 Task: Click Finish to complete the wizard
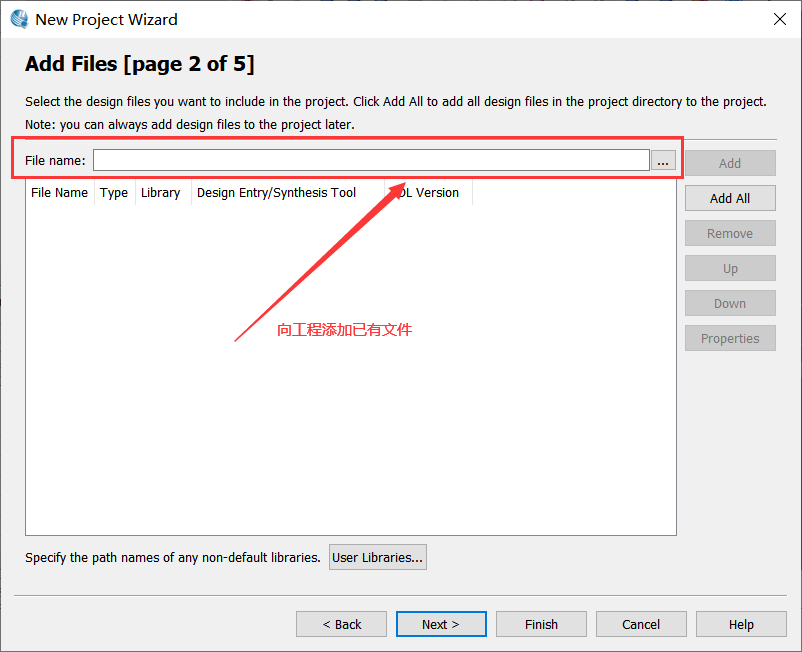point(541,624)
